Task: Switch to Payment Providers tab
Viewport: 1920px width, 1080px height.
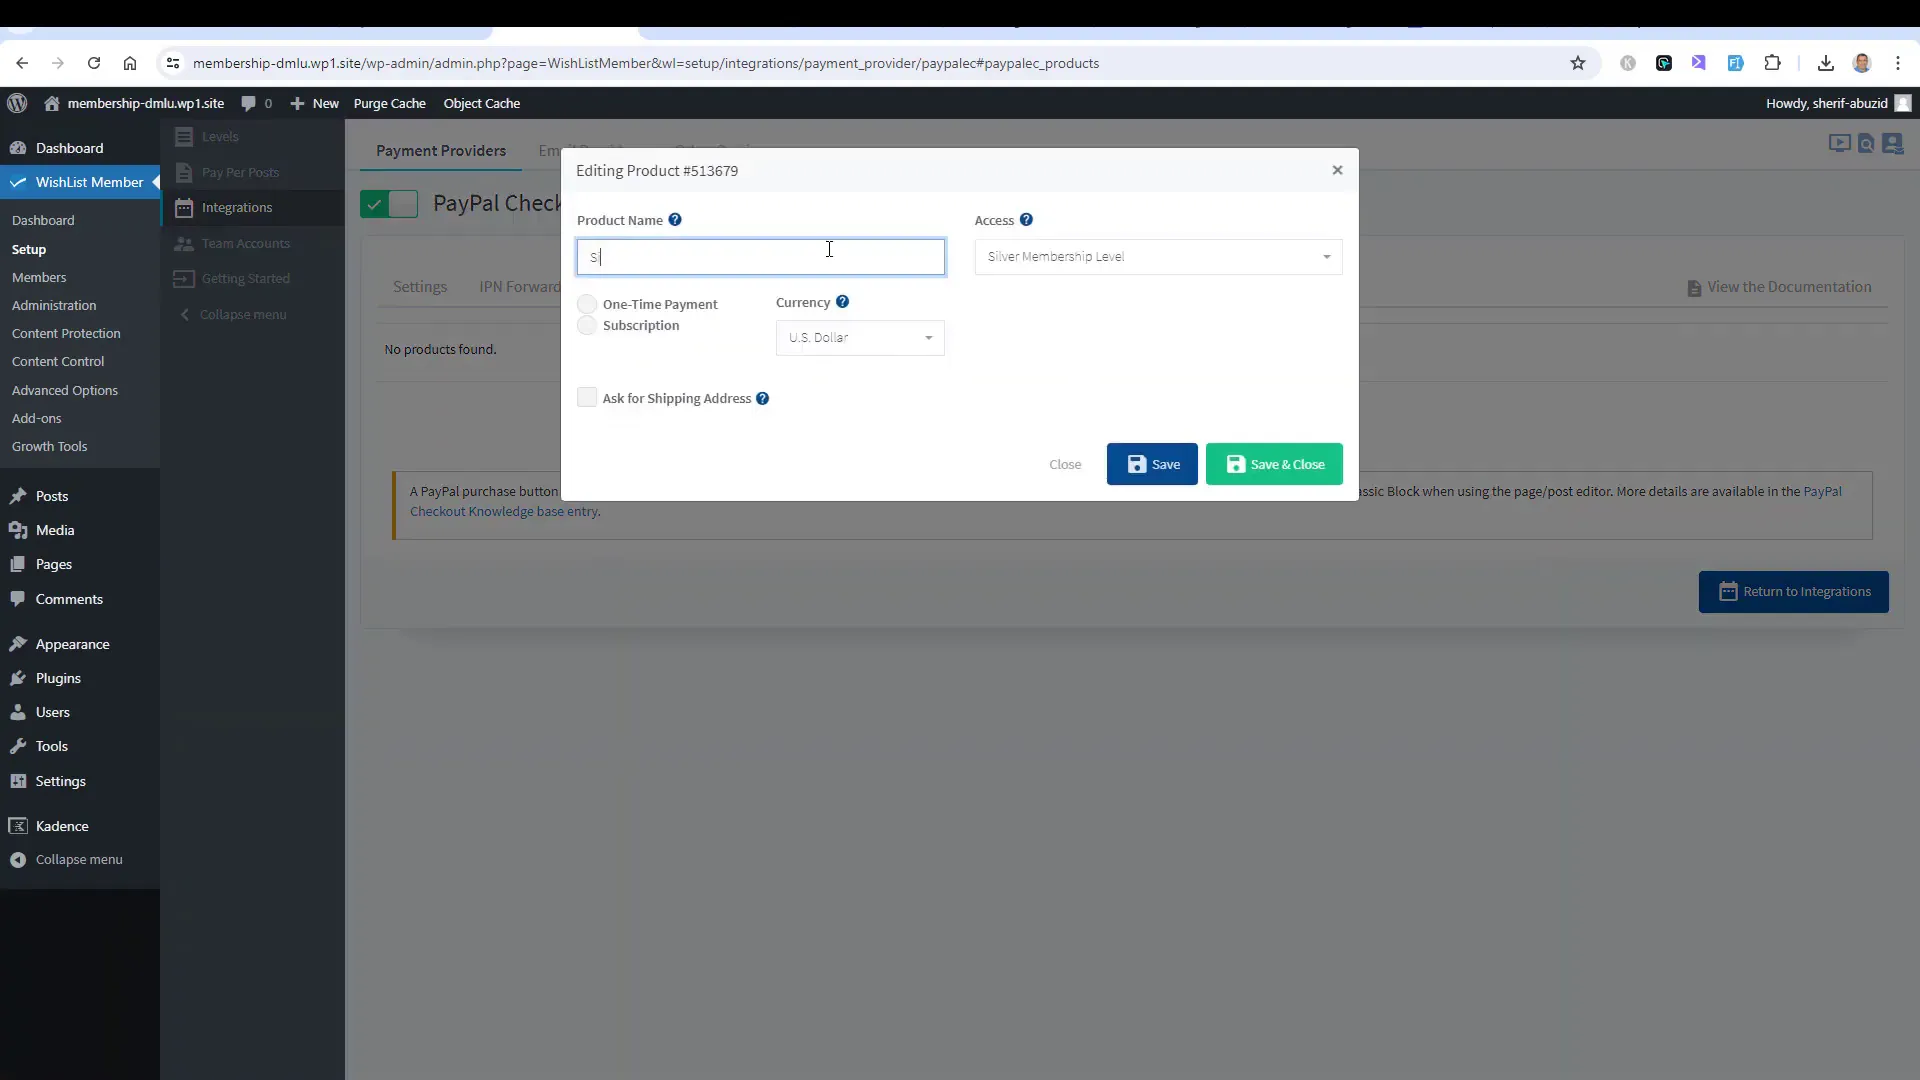Action: coord(441,150)
